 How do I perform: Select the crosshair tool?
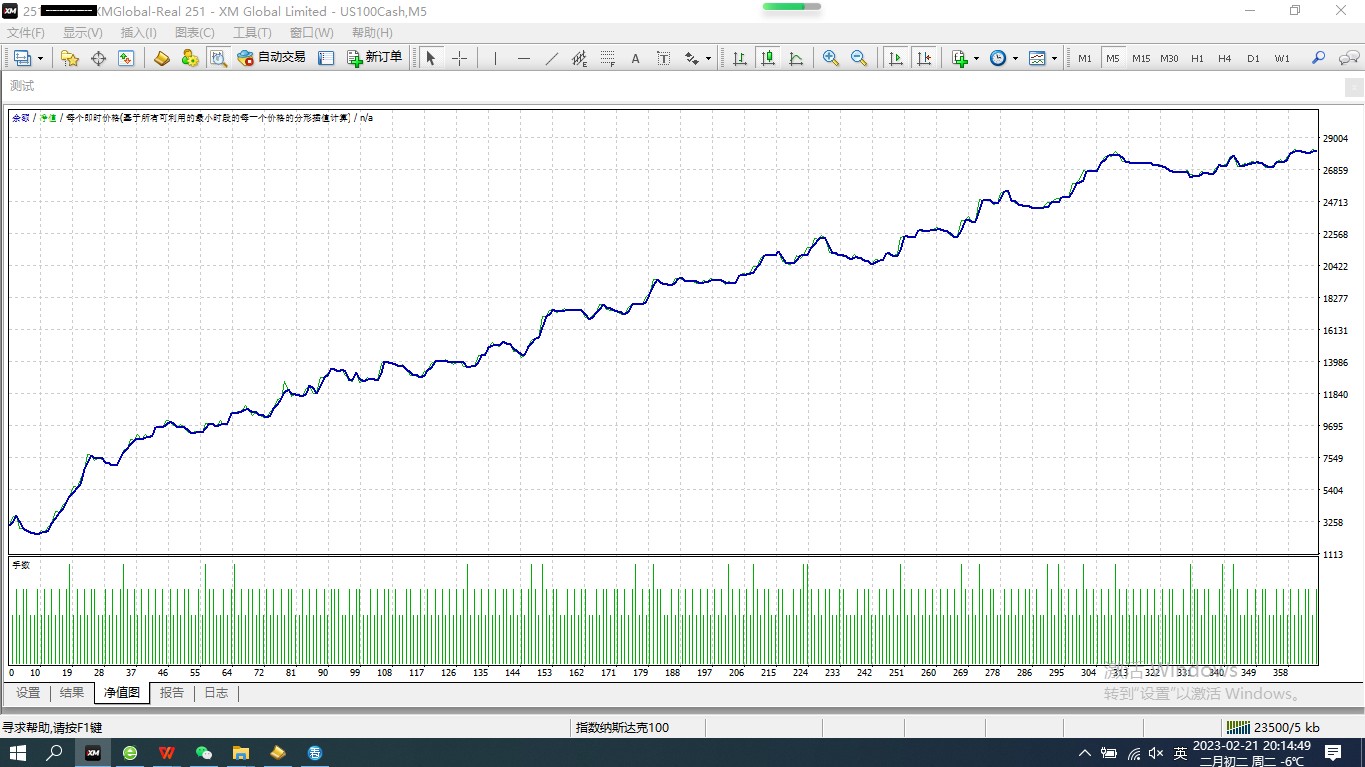point(459,58)
